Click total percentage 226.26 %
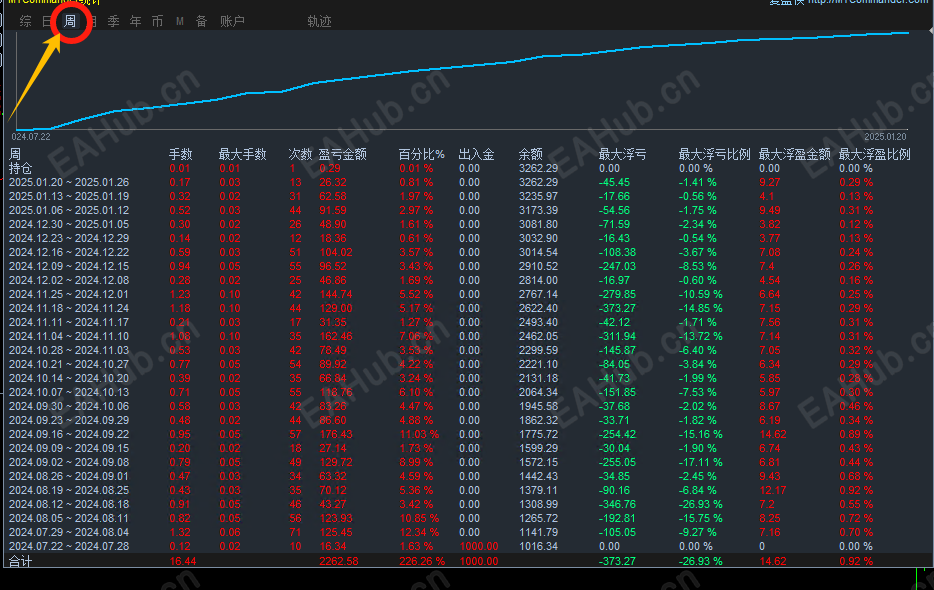The width and height of the screenshot is (934, 590). 422,561
